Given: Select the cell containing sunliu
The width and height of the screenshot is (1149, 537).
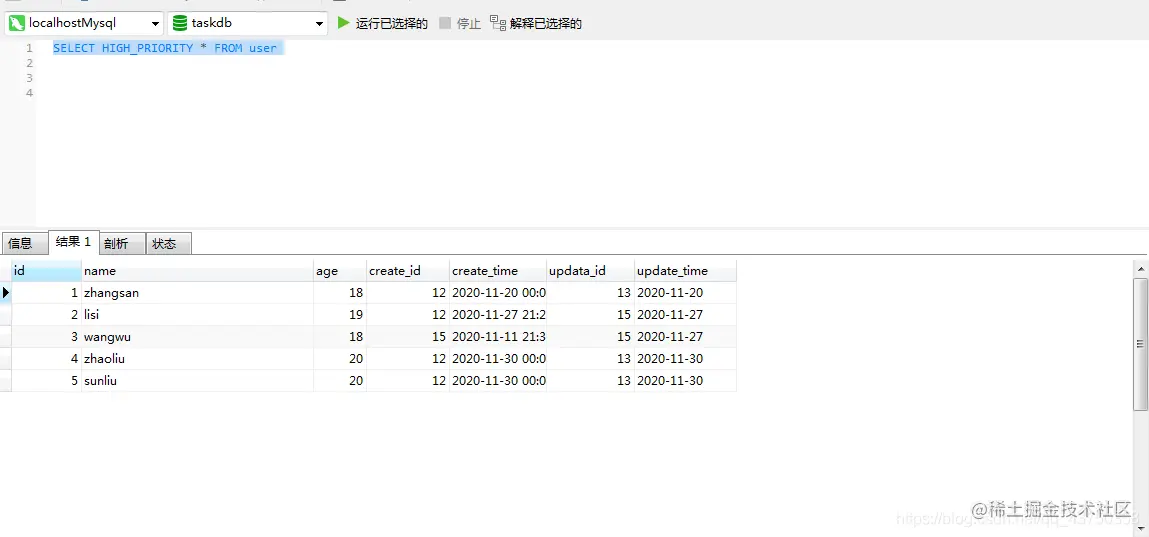Looking at the screenshot, I should [x=197, y=381].
